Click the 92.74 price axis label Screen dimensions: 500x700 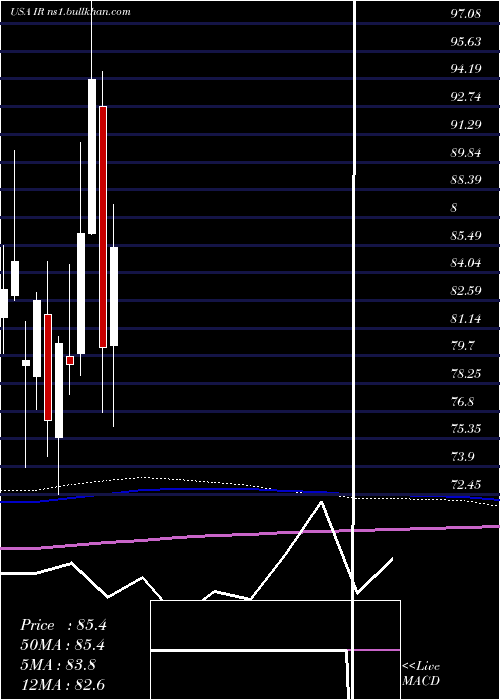pyautogui.click(x=466, y=97)
